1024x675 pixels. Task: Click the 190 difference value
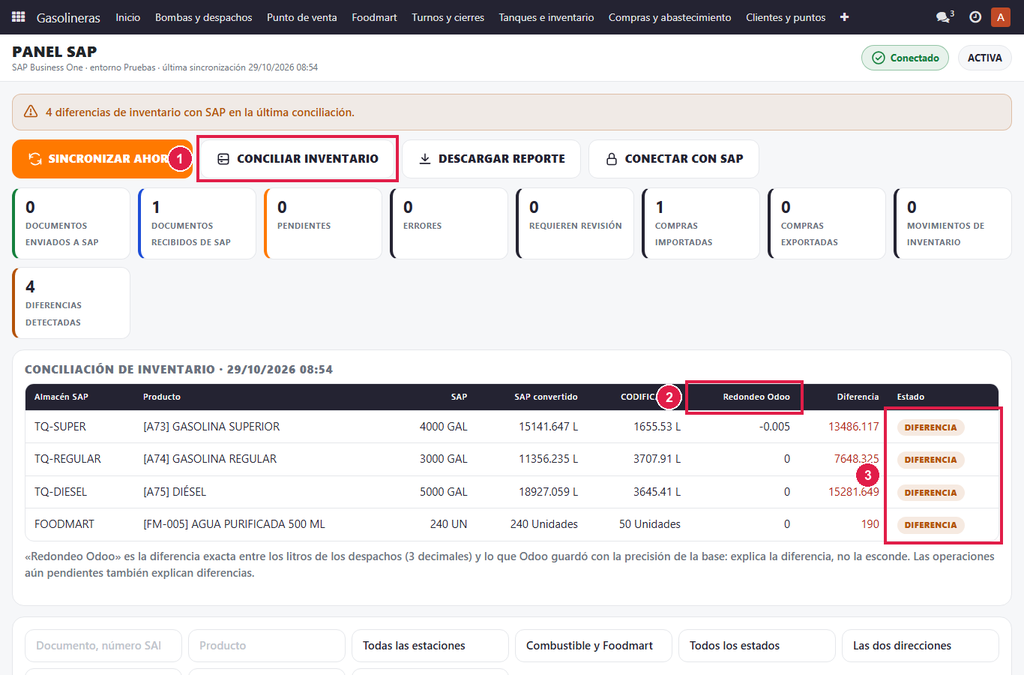pyautogui.click(x=870, y=524)
